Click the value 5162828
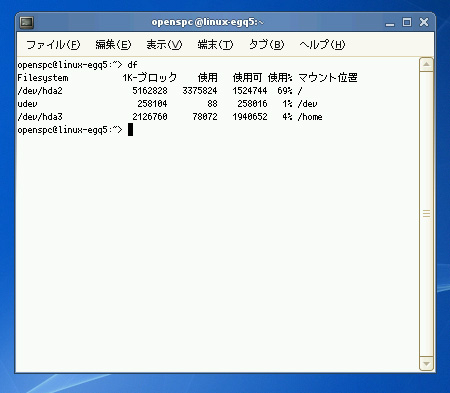The height and width of the screenshot is (393, 450). point(150,91)
